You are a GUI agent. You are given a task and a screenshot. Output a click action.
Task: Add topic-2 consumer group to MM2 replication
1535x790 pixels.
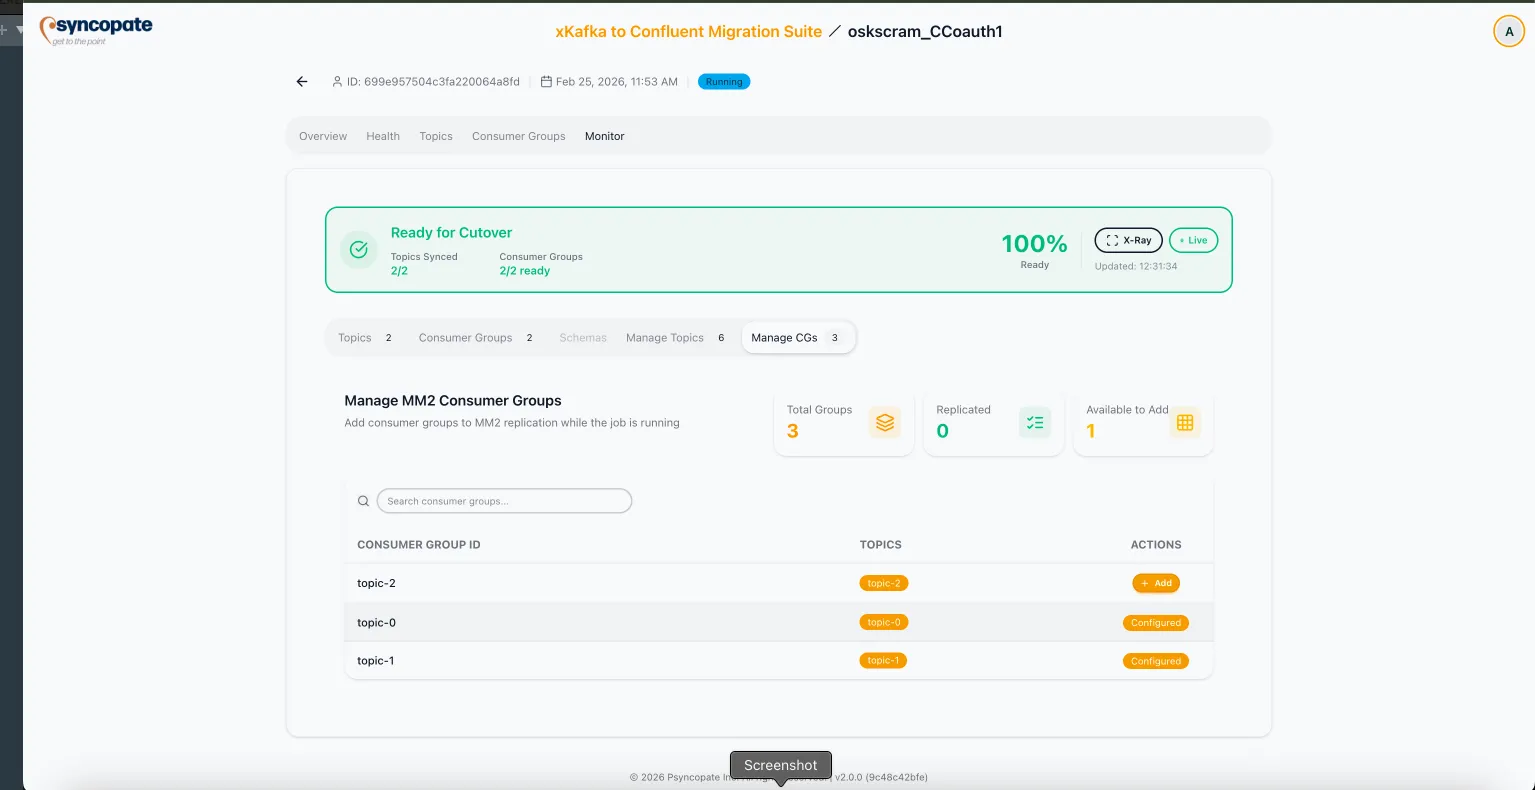pos(1155,582)
